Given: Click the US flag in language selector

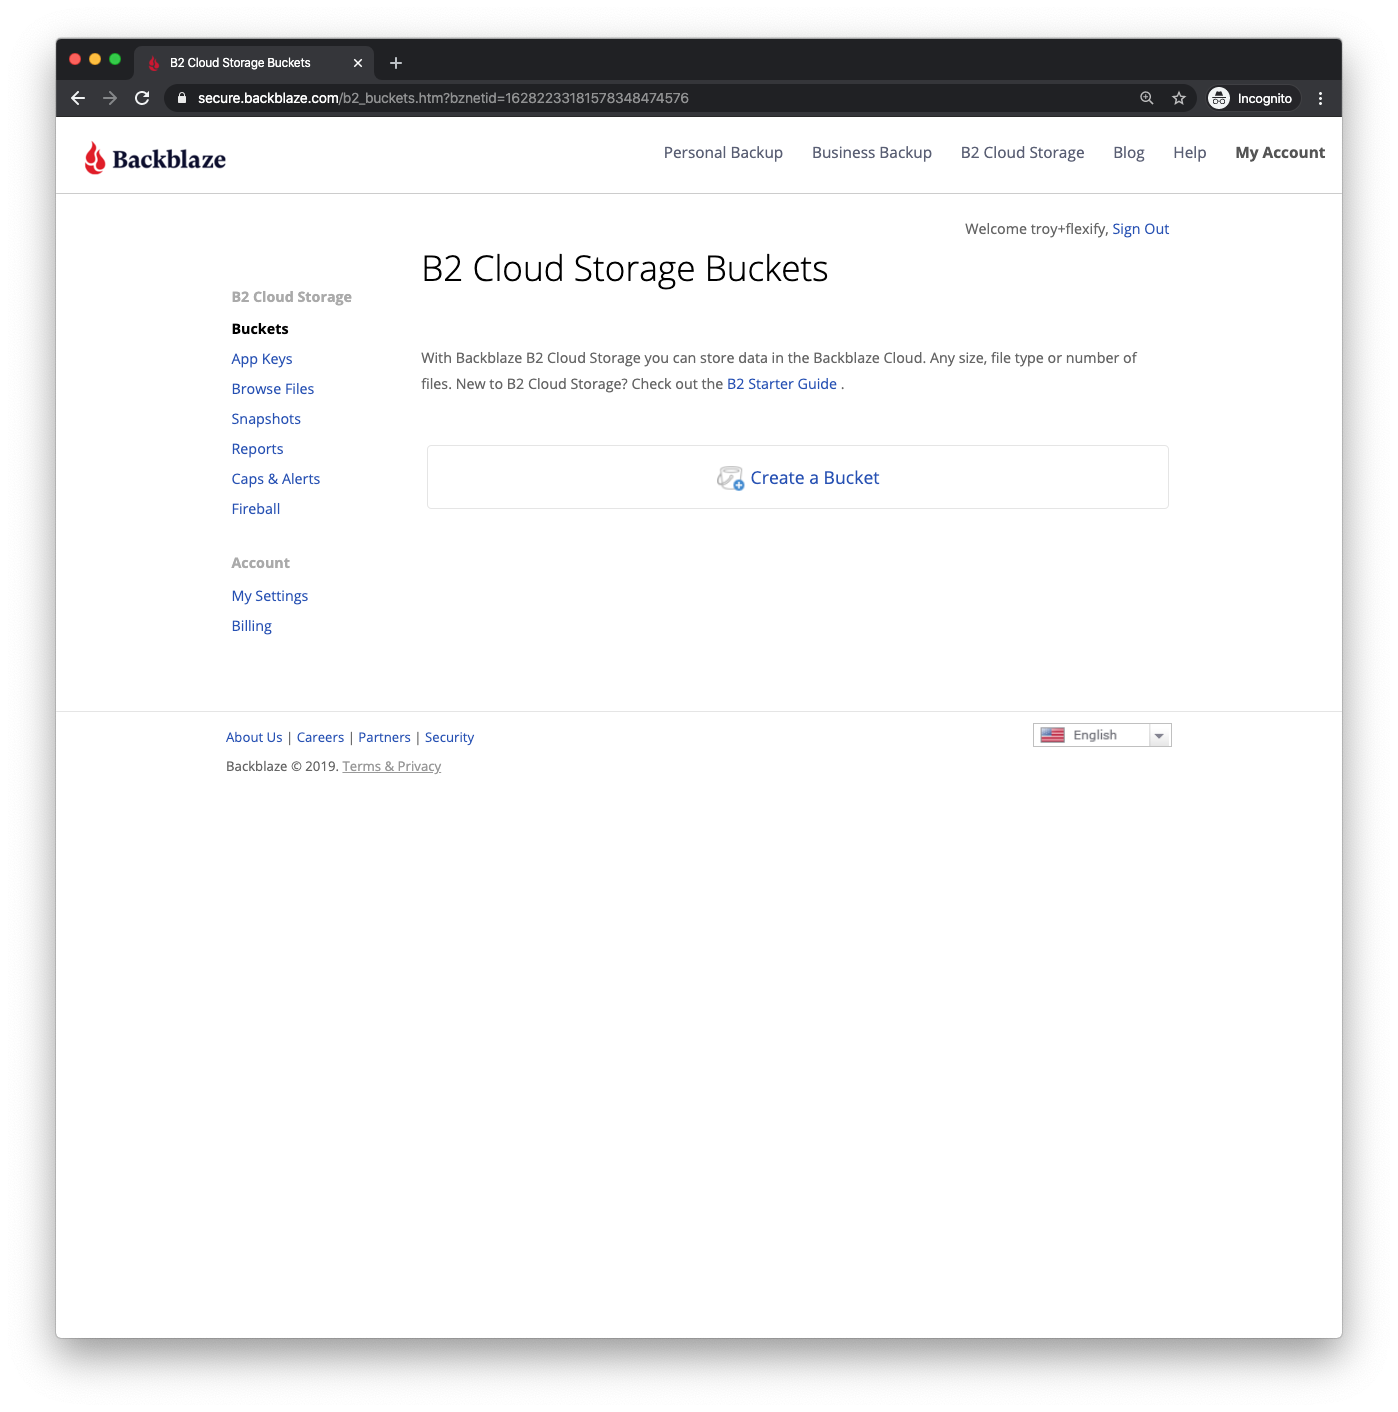Looking at the screenshot, I should click(1052, 735).
